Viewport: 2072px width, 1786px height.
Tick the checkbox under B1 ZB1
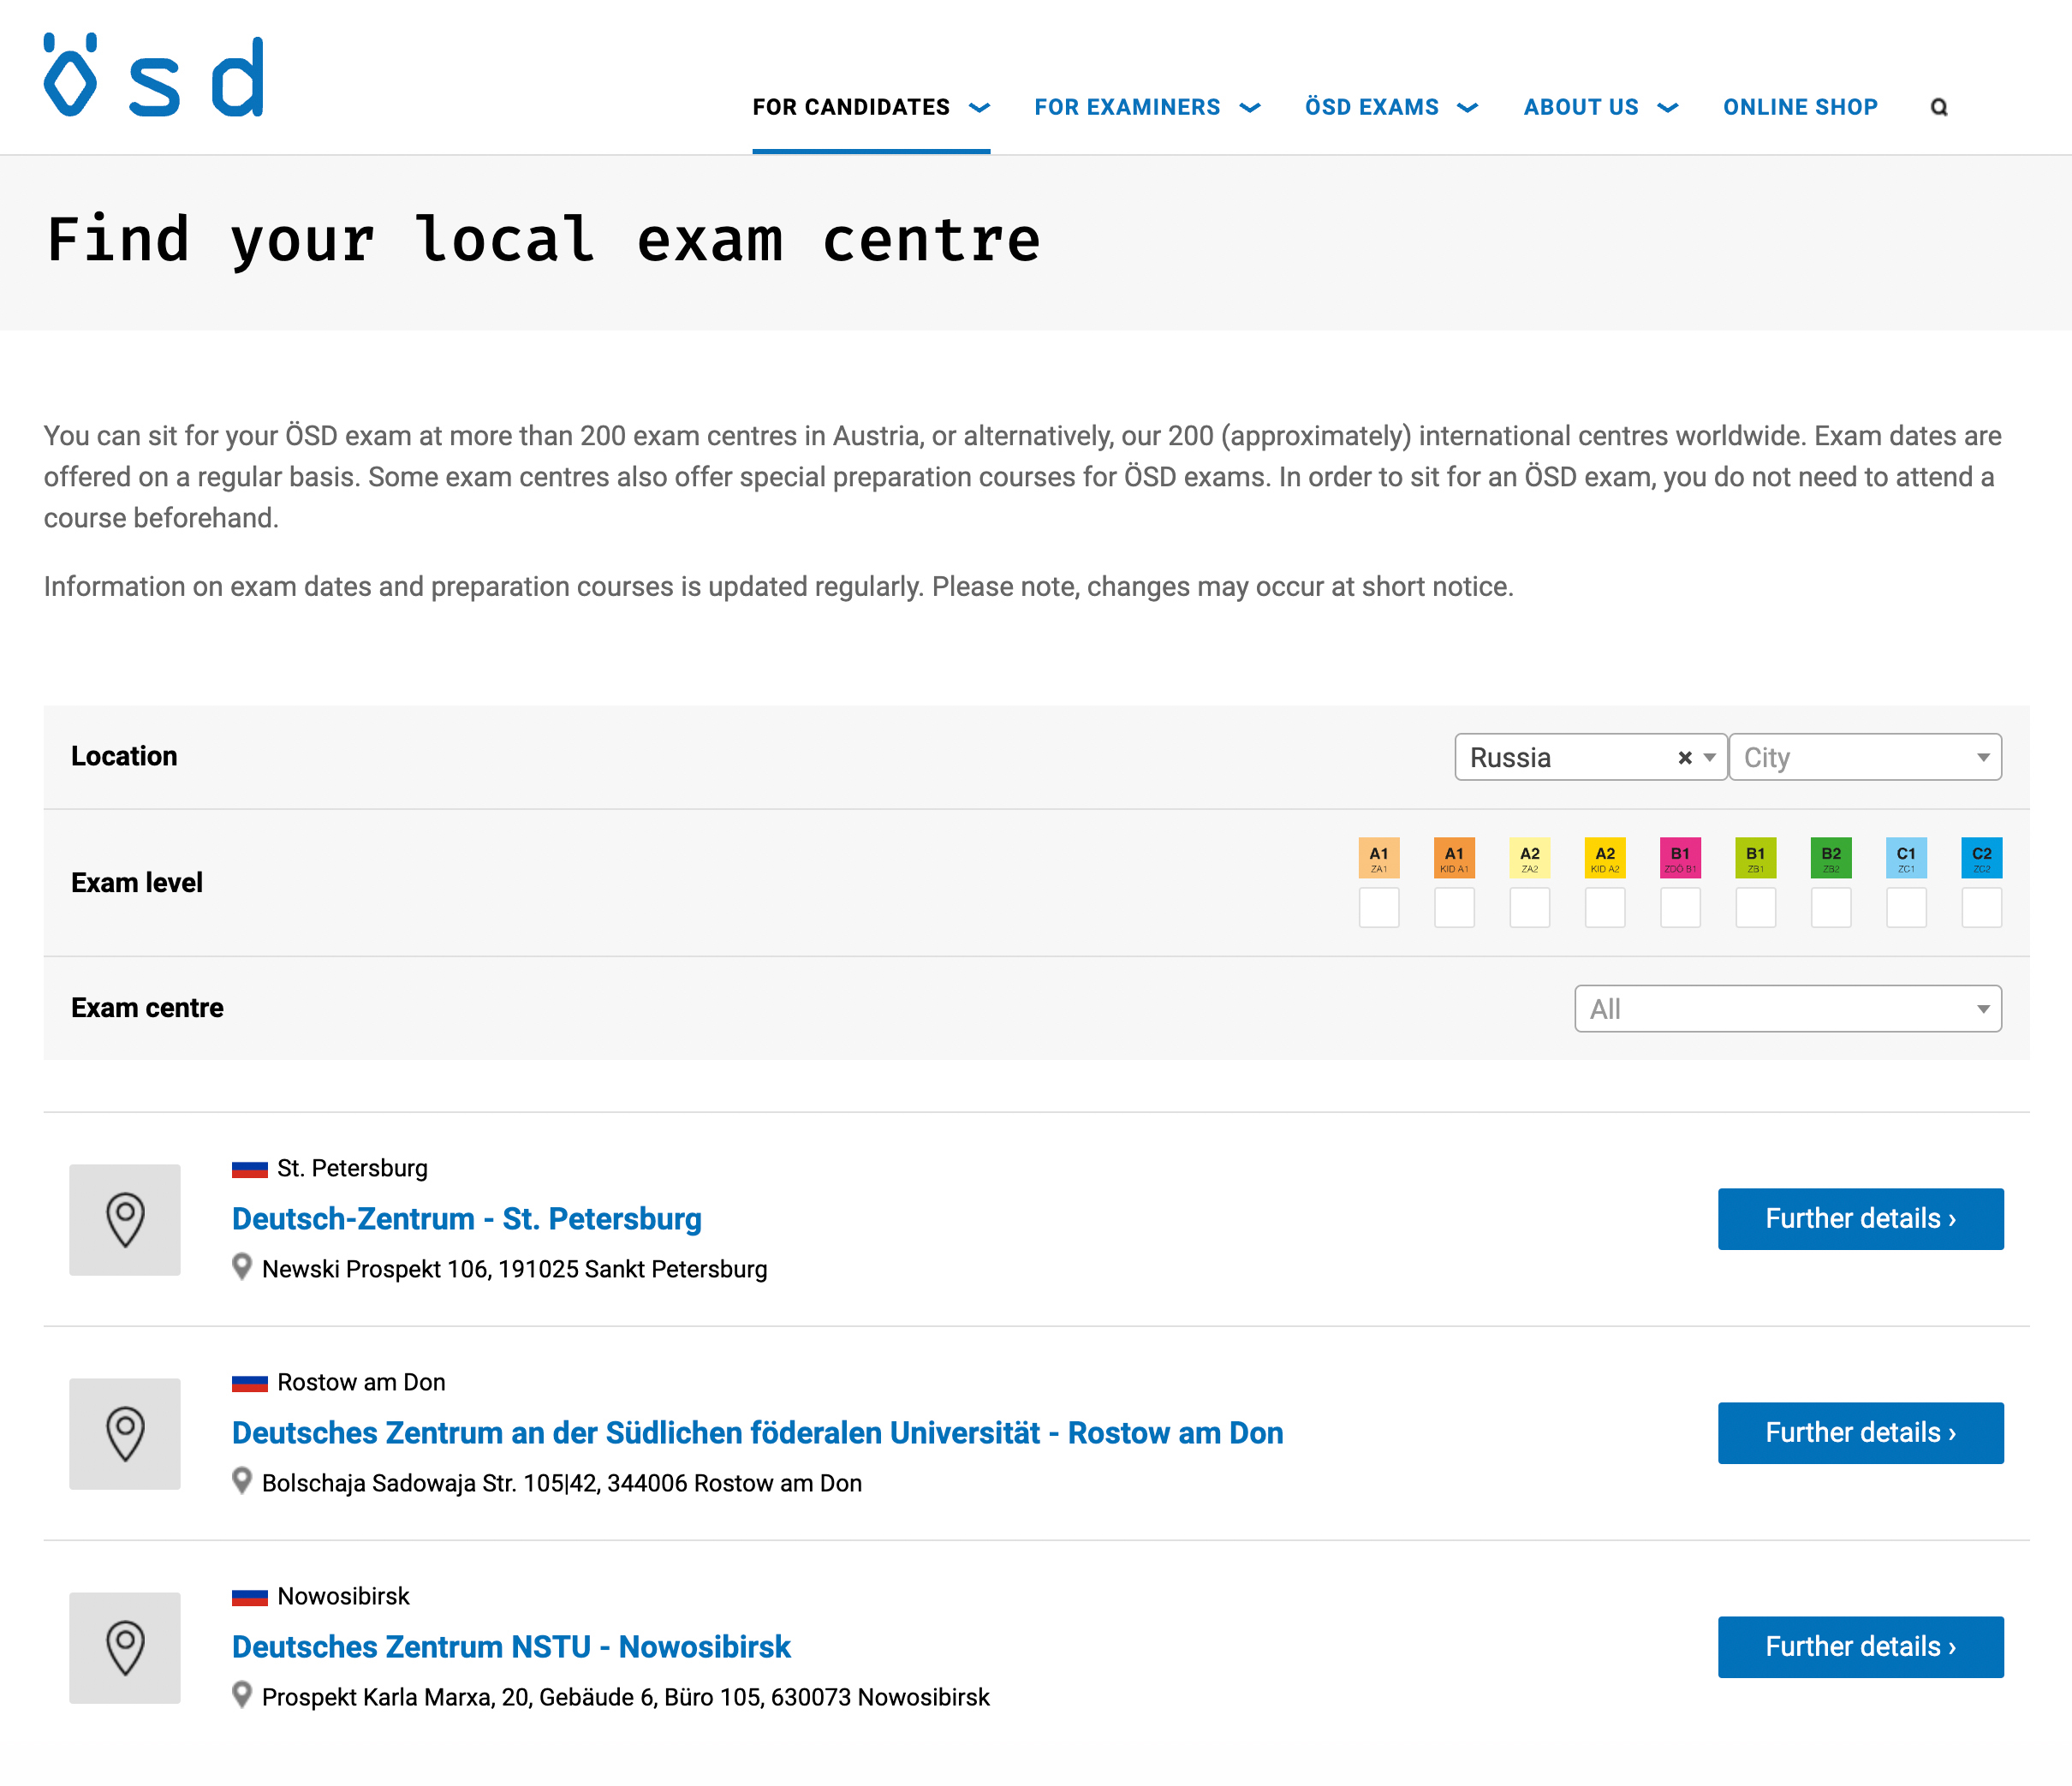pyautogui.click(x=1756, y=907)
